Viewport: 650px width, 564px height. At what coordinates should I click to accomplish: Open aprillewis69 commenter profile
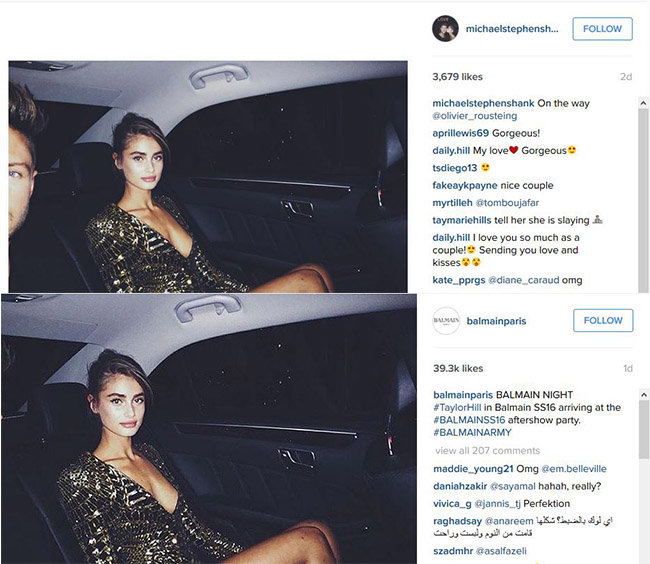pos(461,133)
